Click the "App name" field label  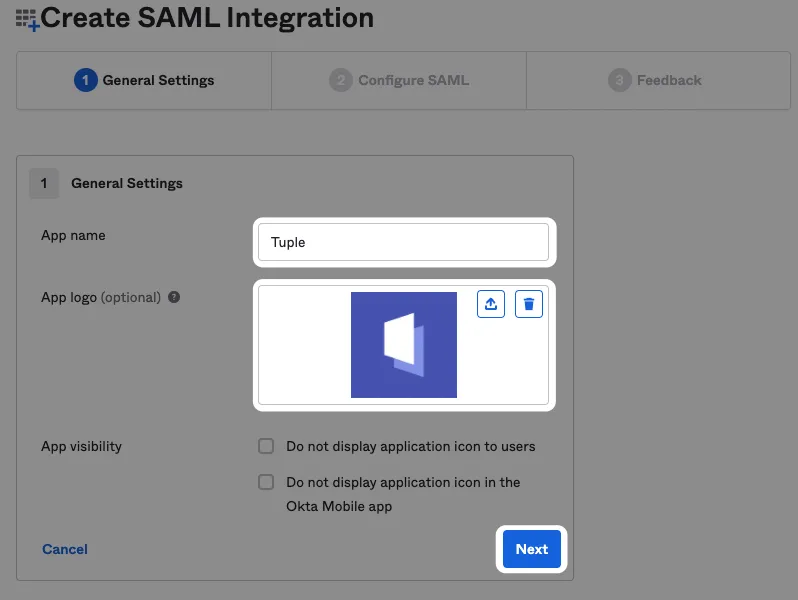click(73, 235)
